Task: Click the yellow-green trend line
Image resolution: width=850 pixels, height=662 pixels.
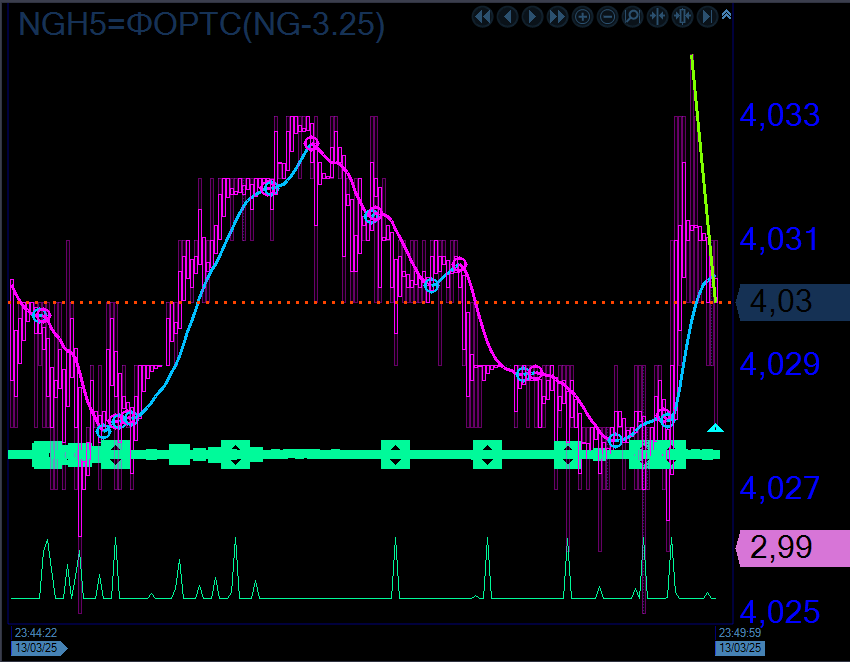Action: pyautogui.click(x=703, y=175)
